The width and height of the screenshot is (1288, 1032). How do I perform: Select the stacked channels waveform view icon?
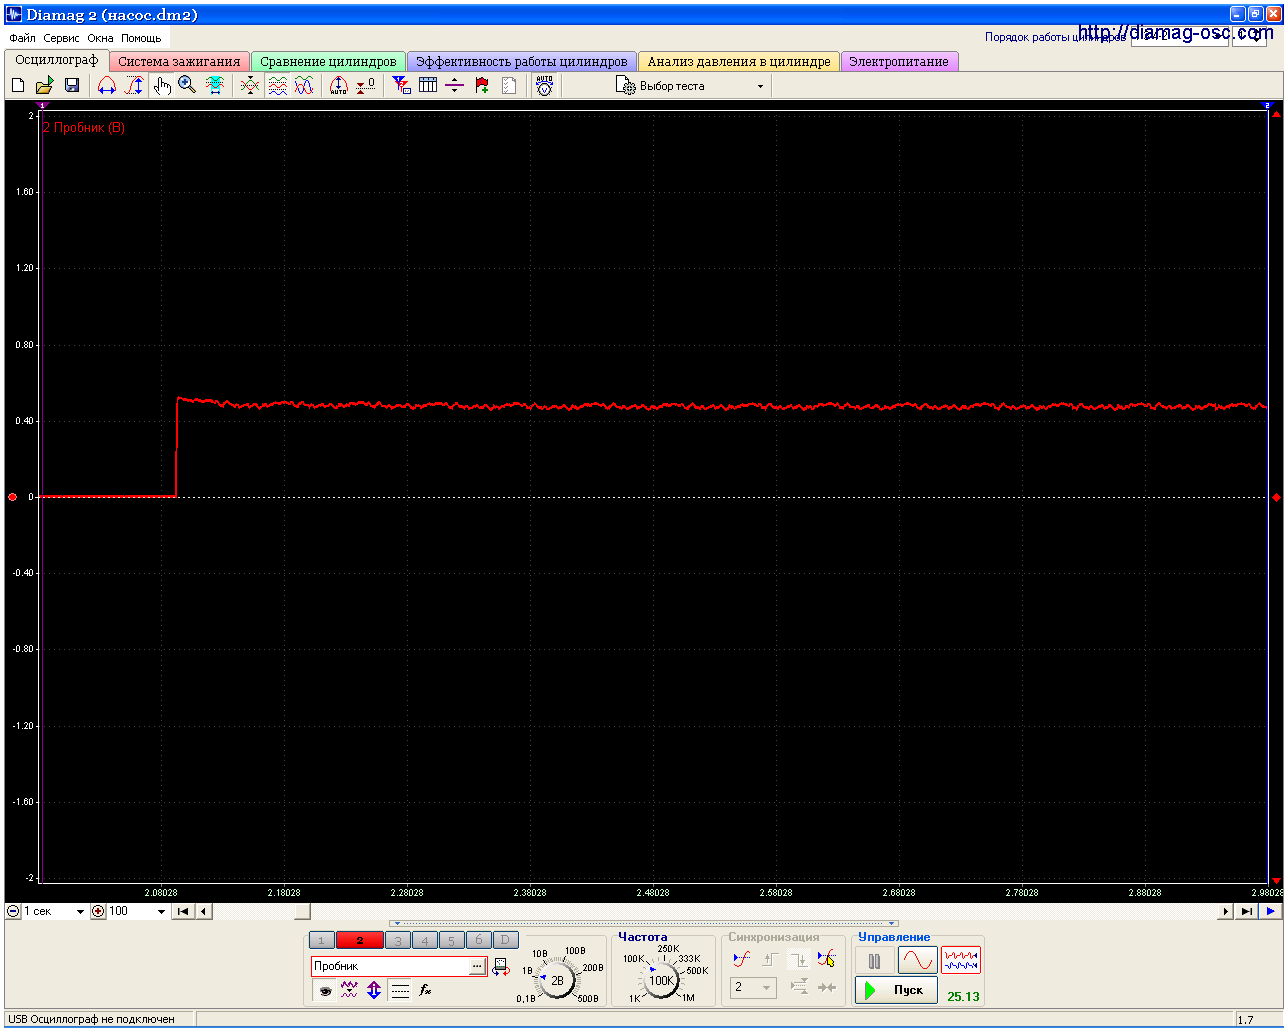[x=277, y=86]
